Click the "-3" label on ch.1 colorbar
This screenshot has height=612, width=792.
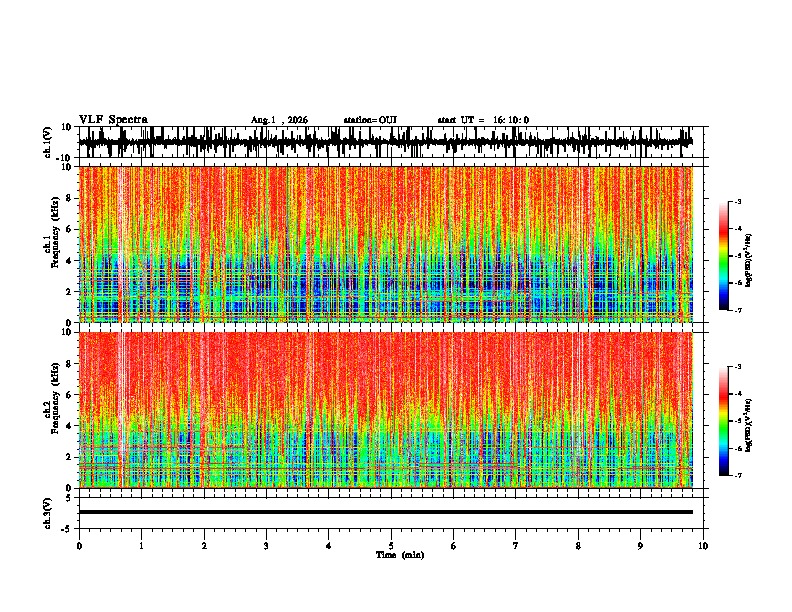click(x=737, y=201)
